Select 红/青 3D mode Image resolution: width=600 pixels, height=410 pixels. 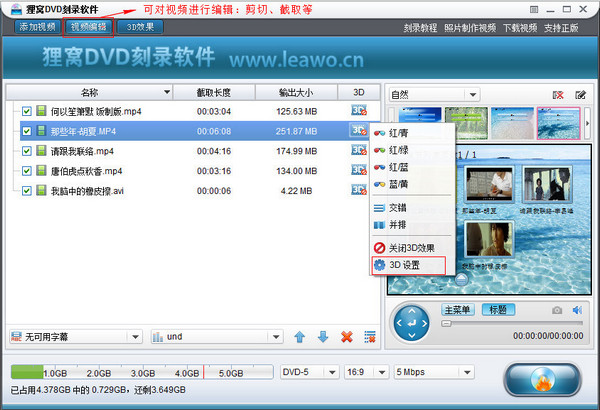412,133
